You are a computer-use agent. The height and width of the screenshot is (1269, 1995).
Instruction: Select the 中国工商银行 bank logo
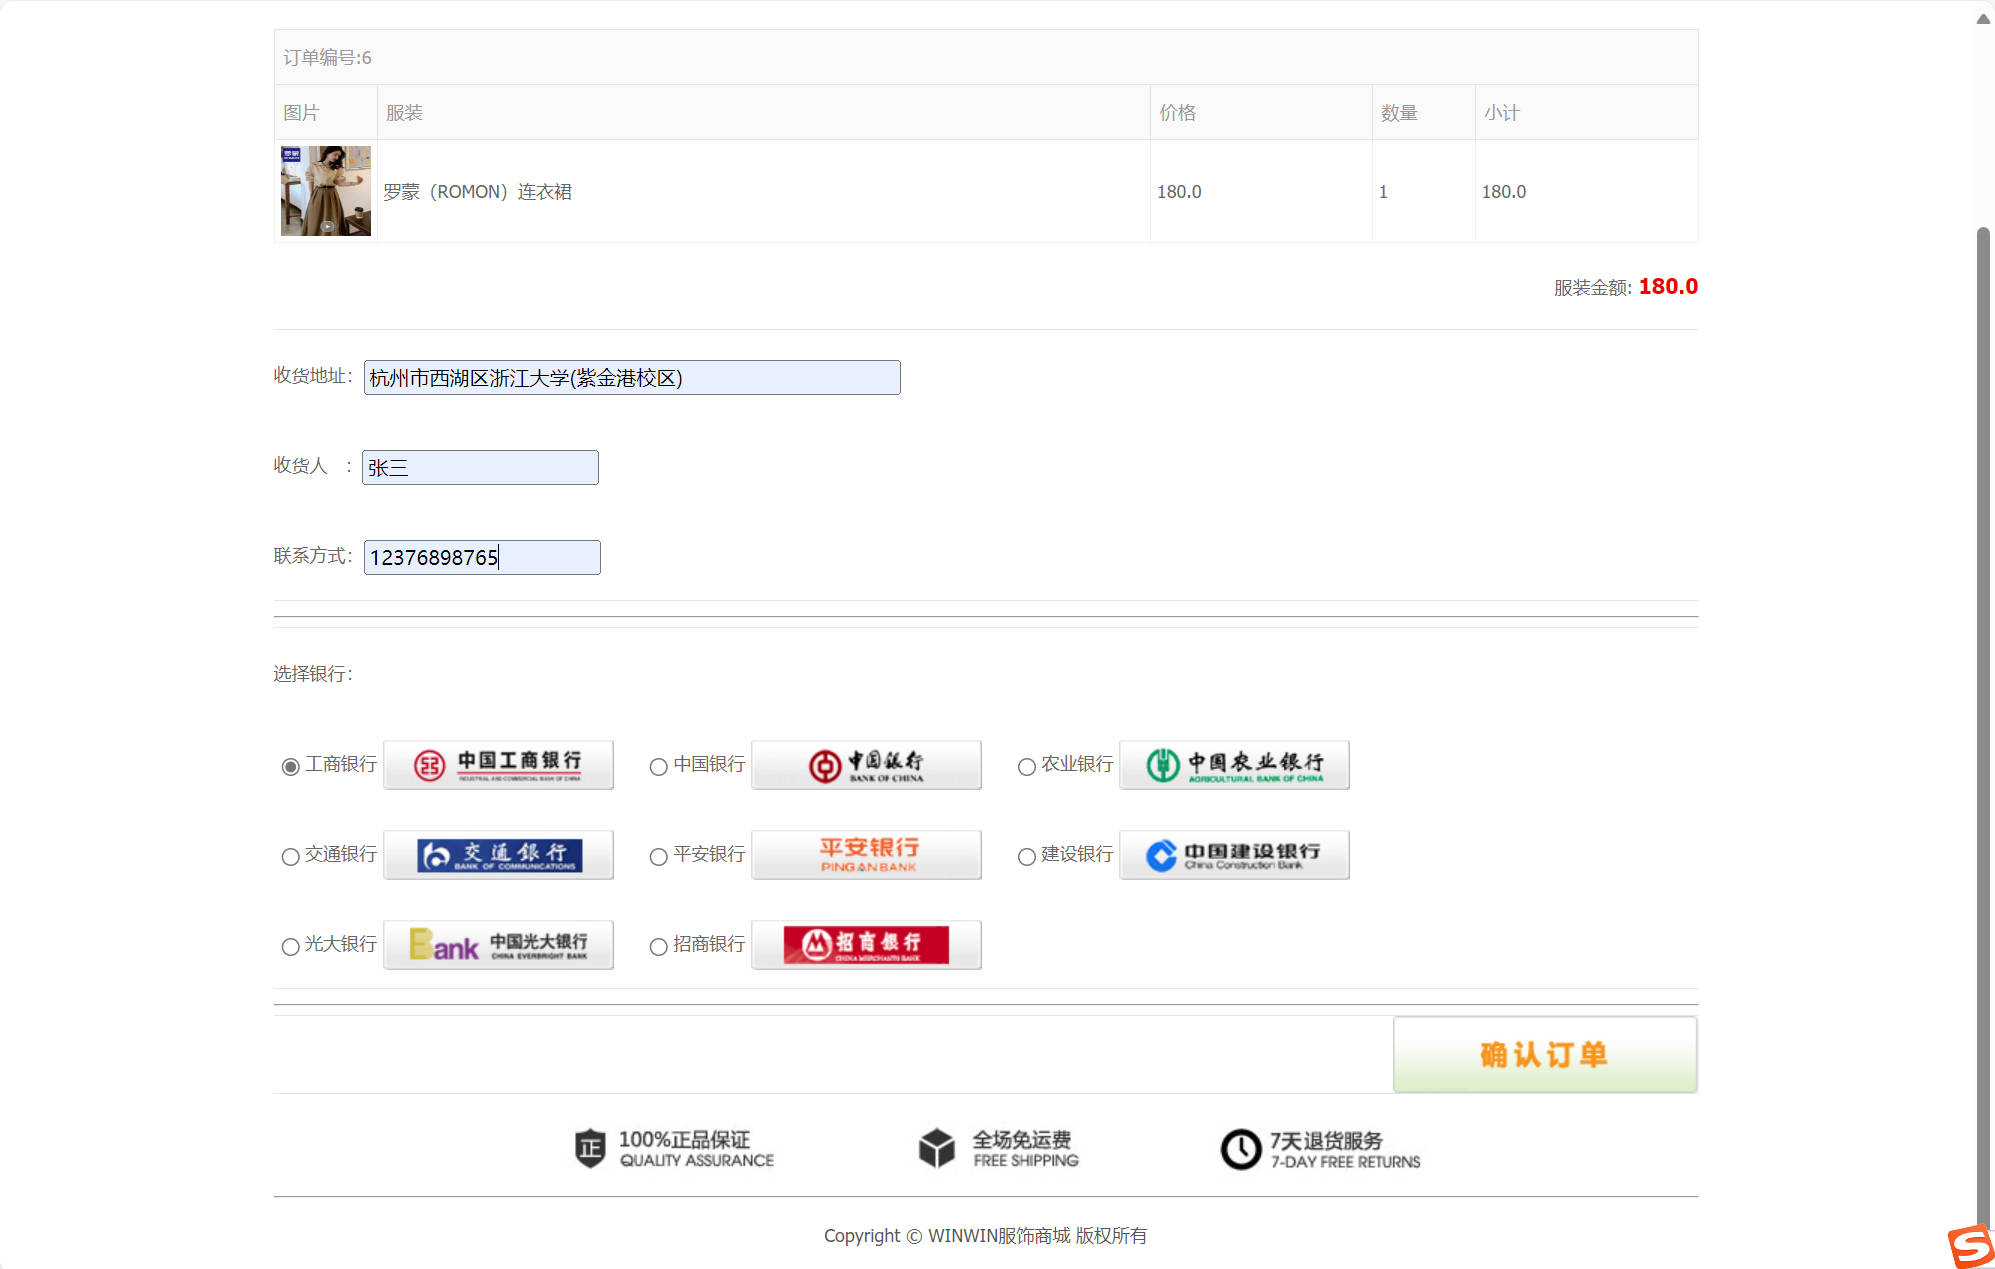tap(498, 765)
